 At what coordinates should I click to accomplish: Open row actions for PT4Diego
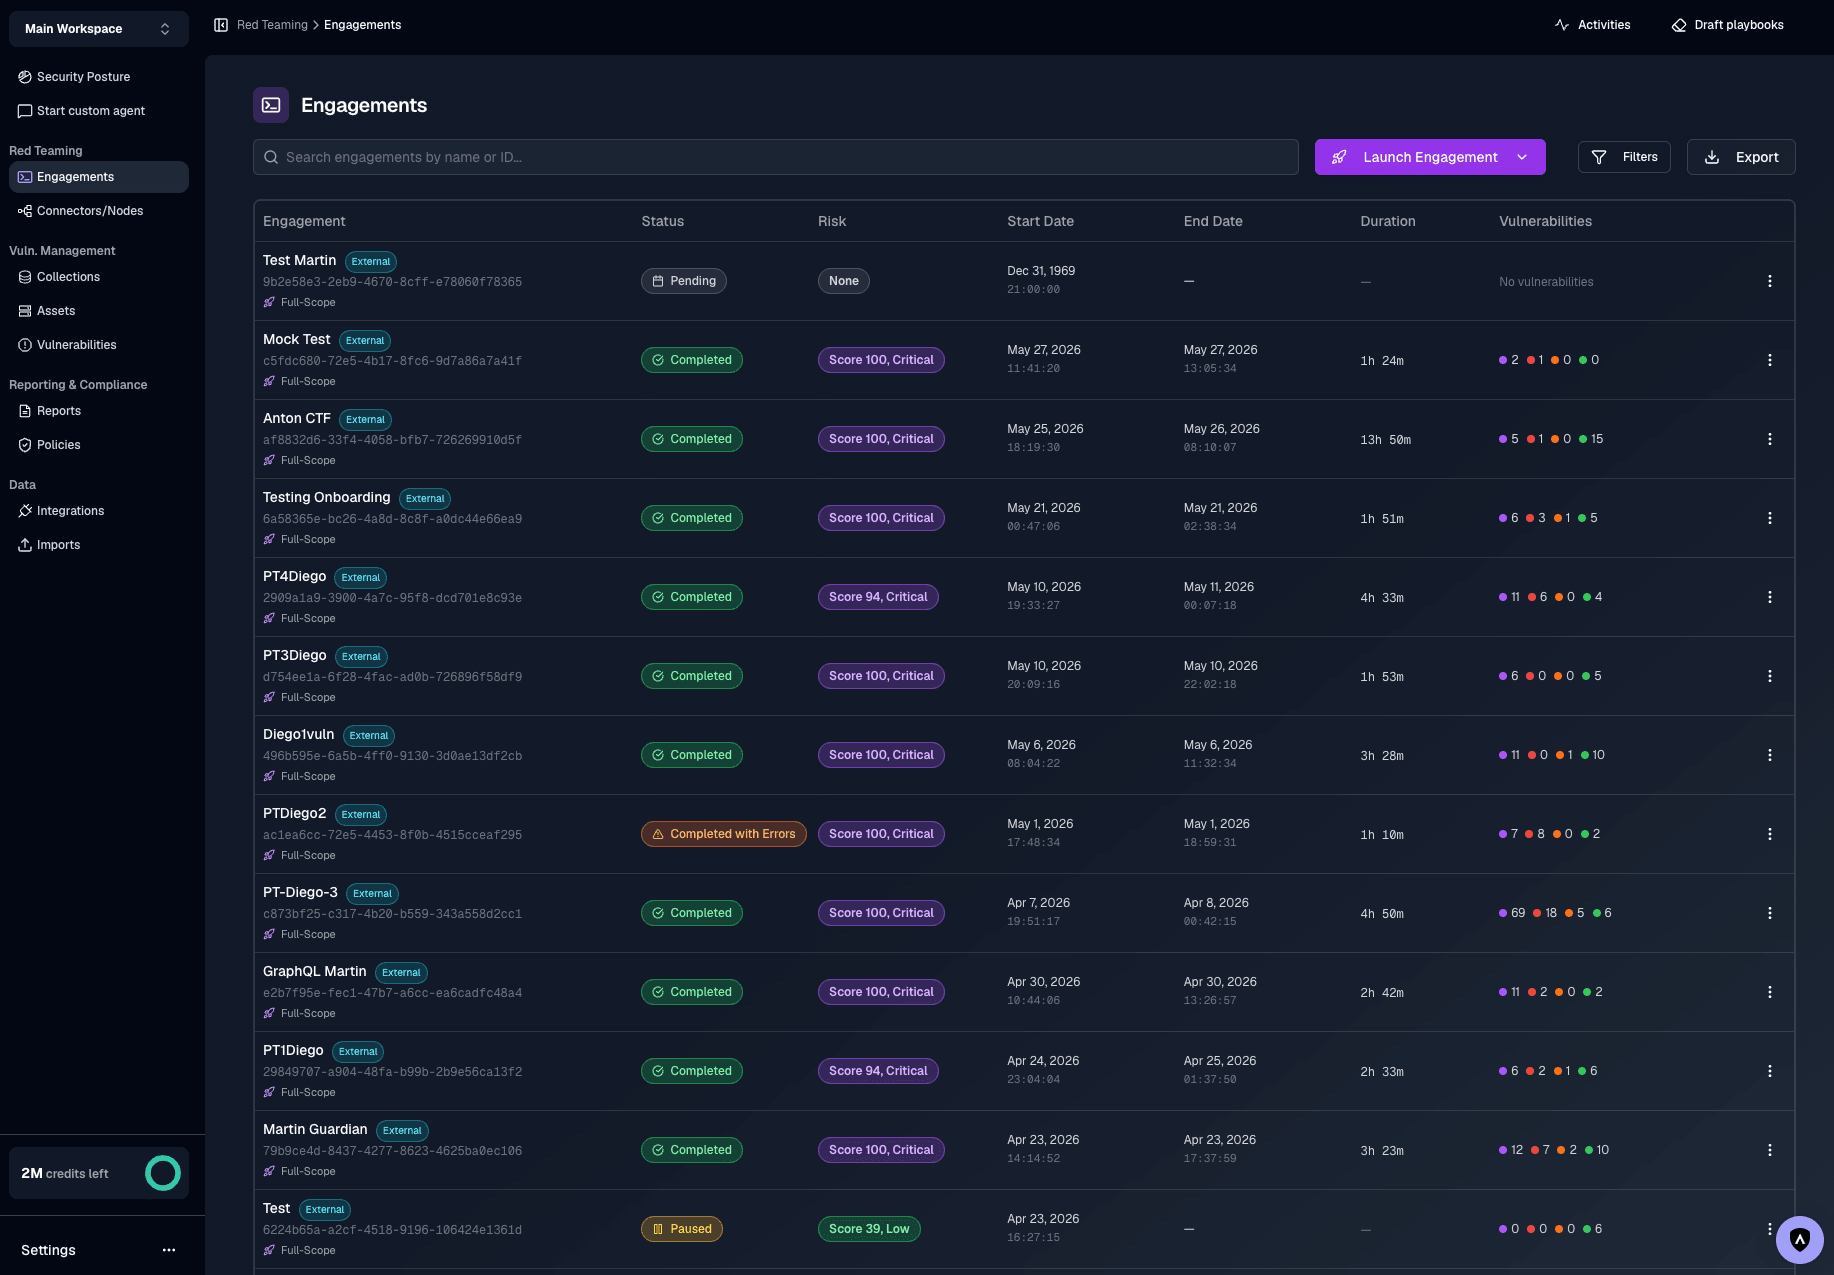(1770, 597)
